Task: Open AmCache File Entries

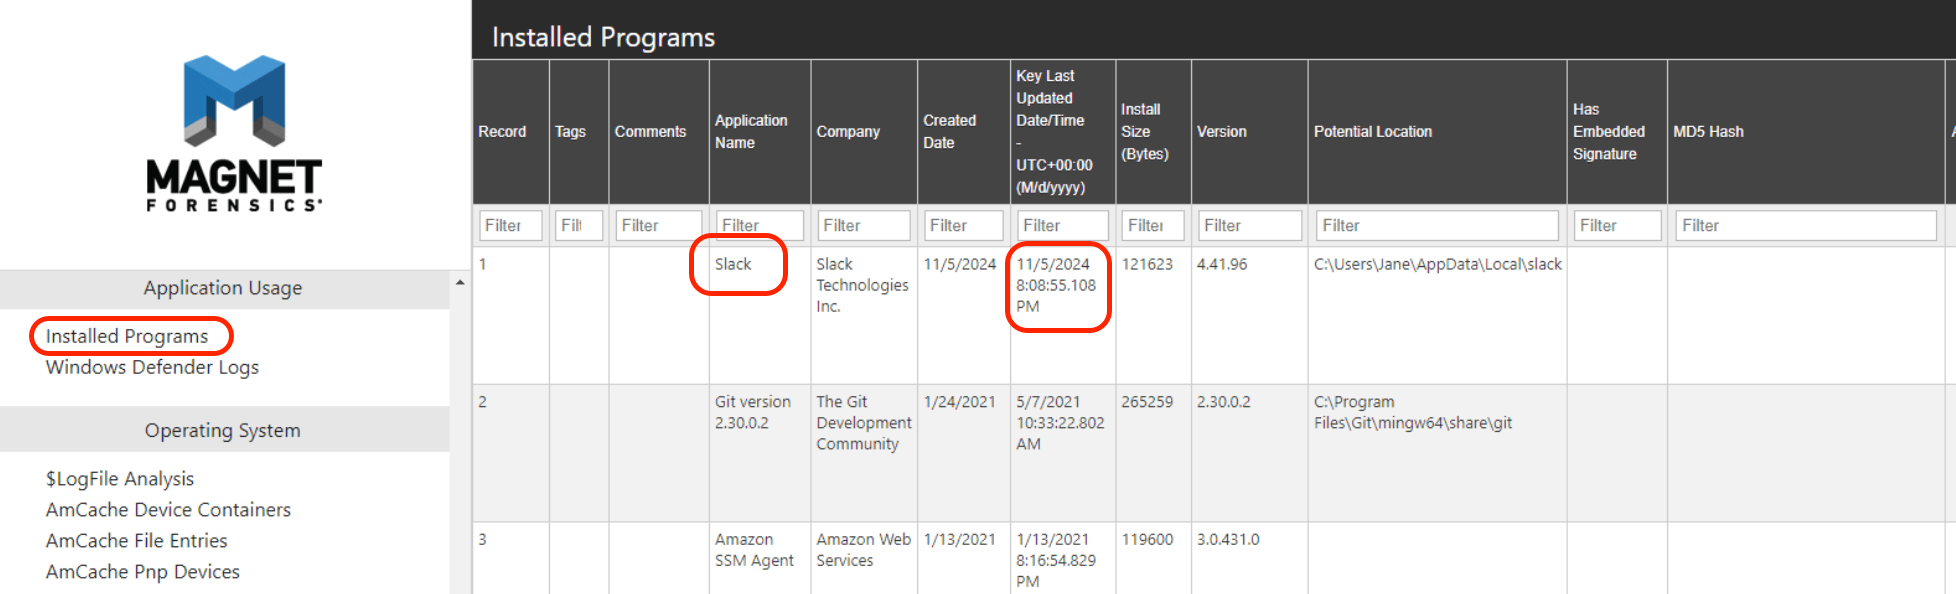Action: tap(137, 541)
